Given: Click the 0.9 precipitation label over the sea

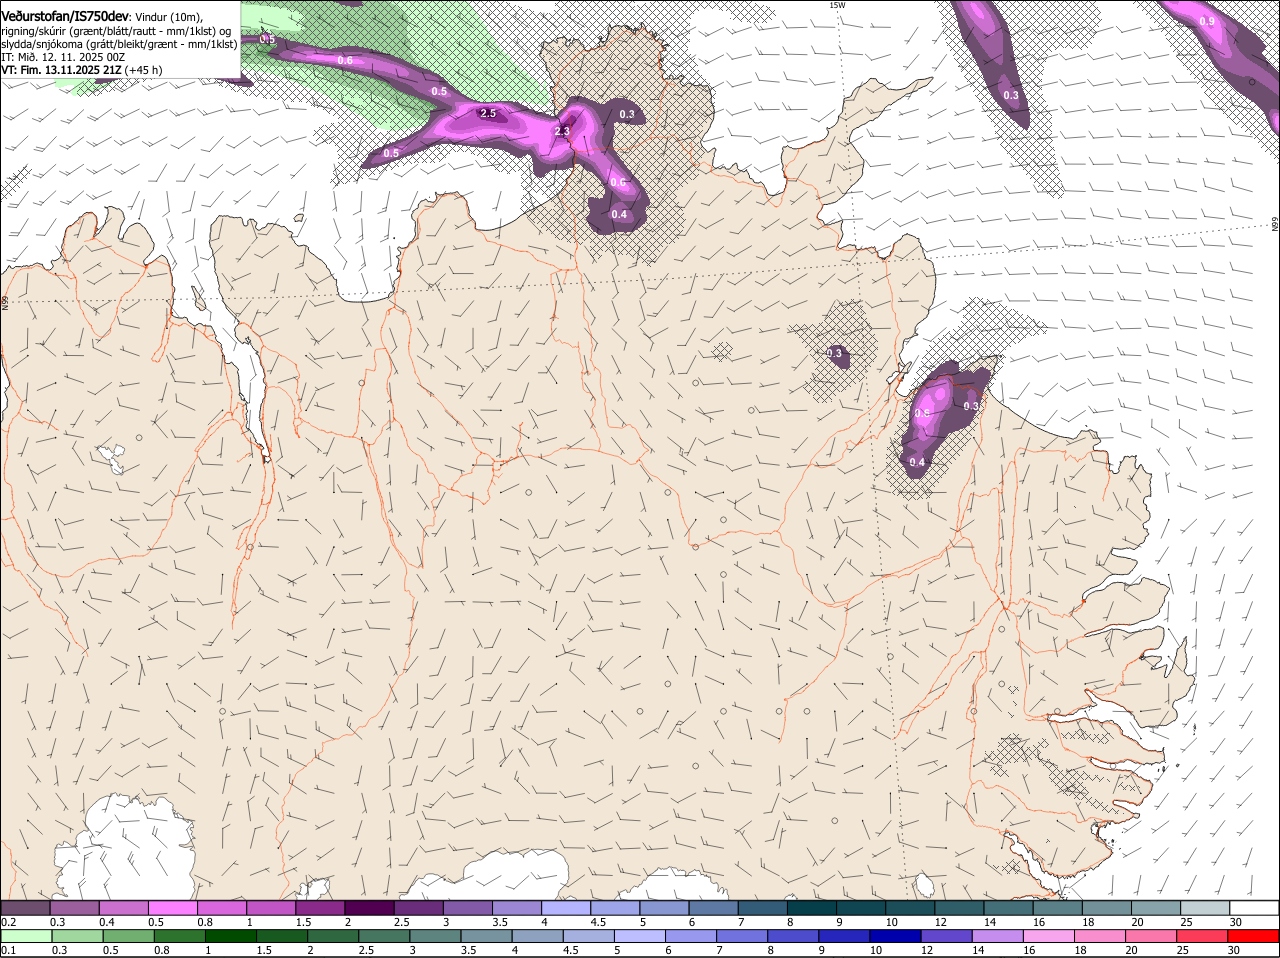Looking at the screenshot, I should point(1207,21).
